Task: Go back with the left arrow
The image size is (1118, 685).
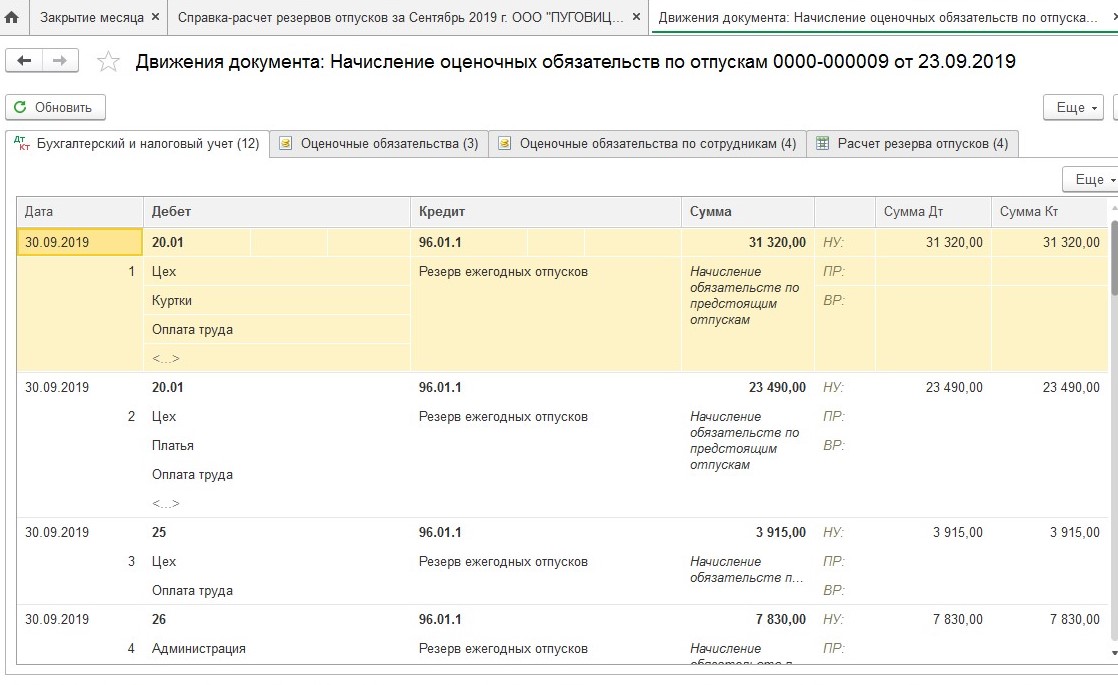Action: [x=24, y=61]
